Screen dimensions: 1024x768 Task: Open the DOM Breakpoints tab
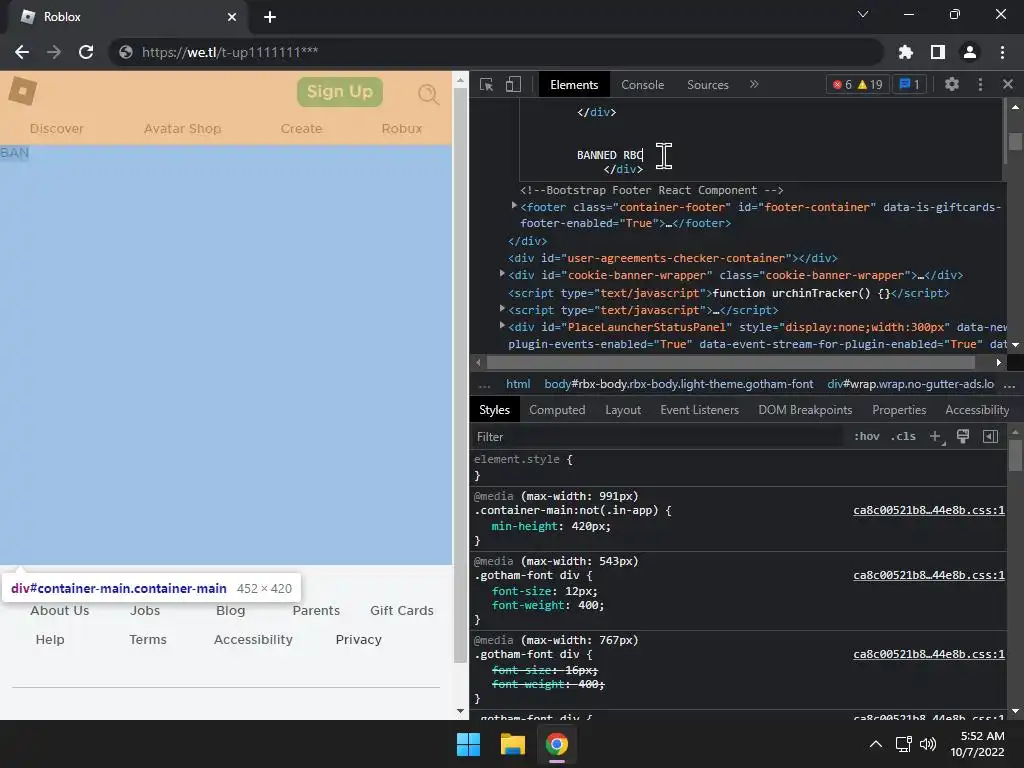pos(805,410)
